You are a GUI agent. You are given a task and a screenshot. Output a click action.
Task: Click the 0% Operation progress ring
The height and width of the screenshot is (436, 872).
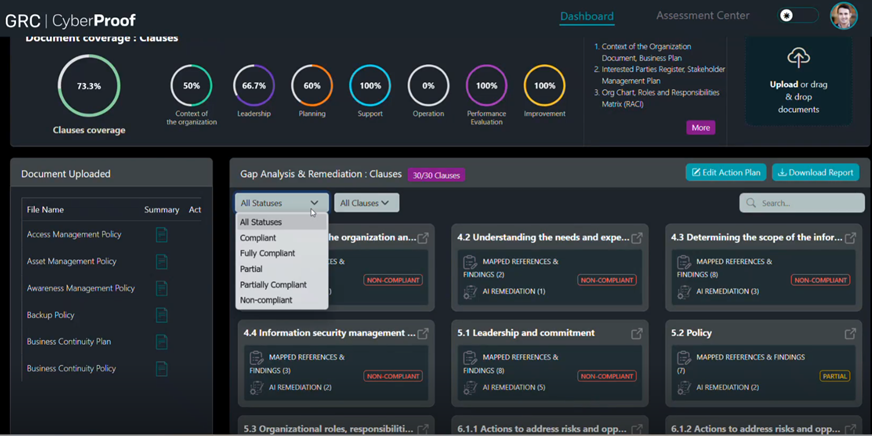tap(428, 86)
